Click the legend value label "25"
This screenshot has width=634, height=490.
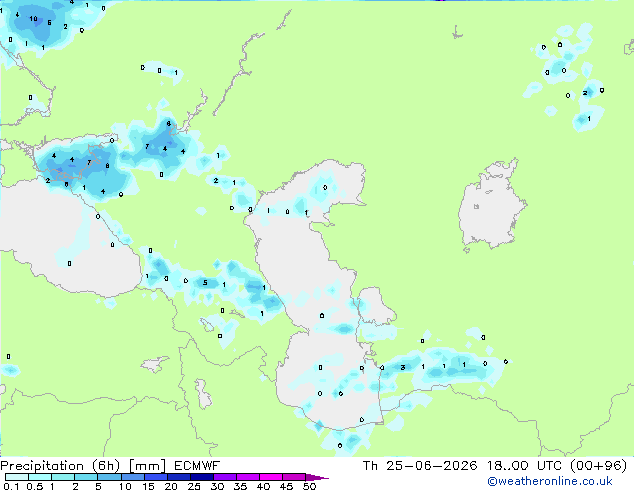pyautogui.click(x=194, y=486)
